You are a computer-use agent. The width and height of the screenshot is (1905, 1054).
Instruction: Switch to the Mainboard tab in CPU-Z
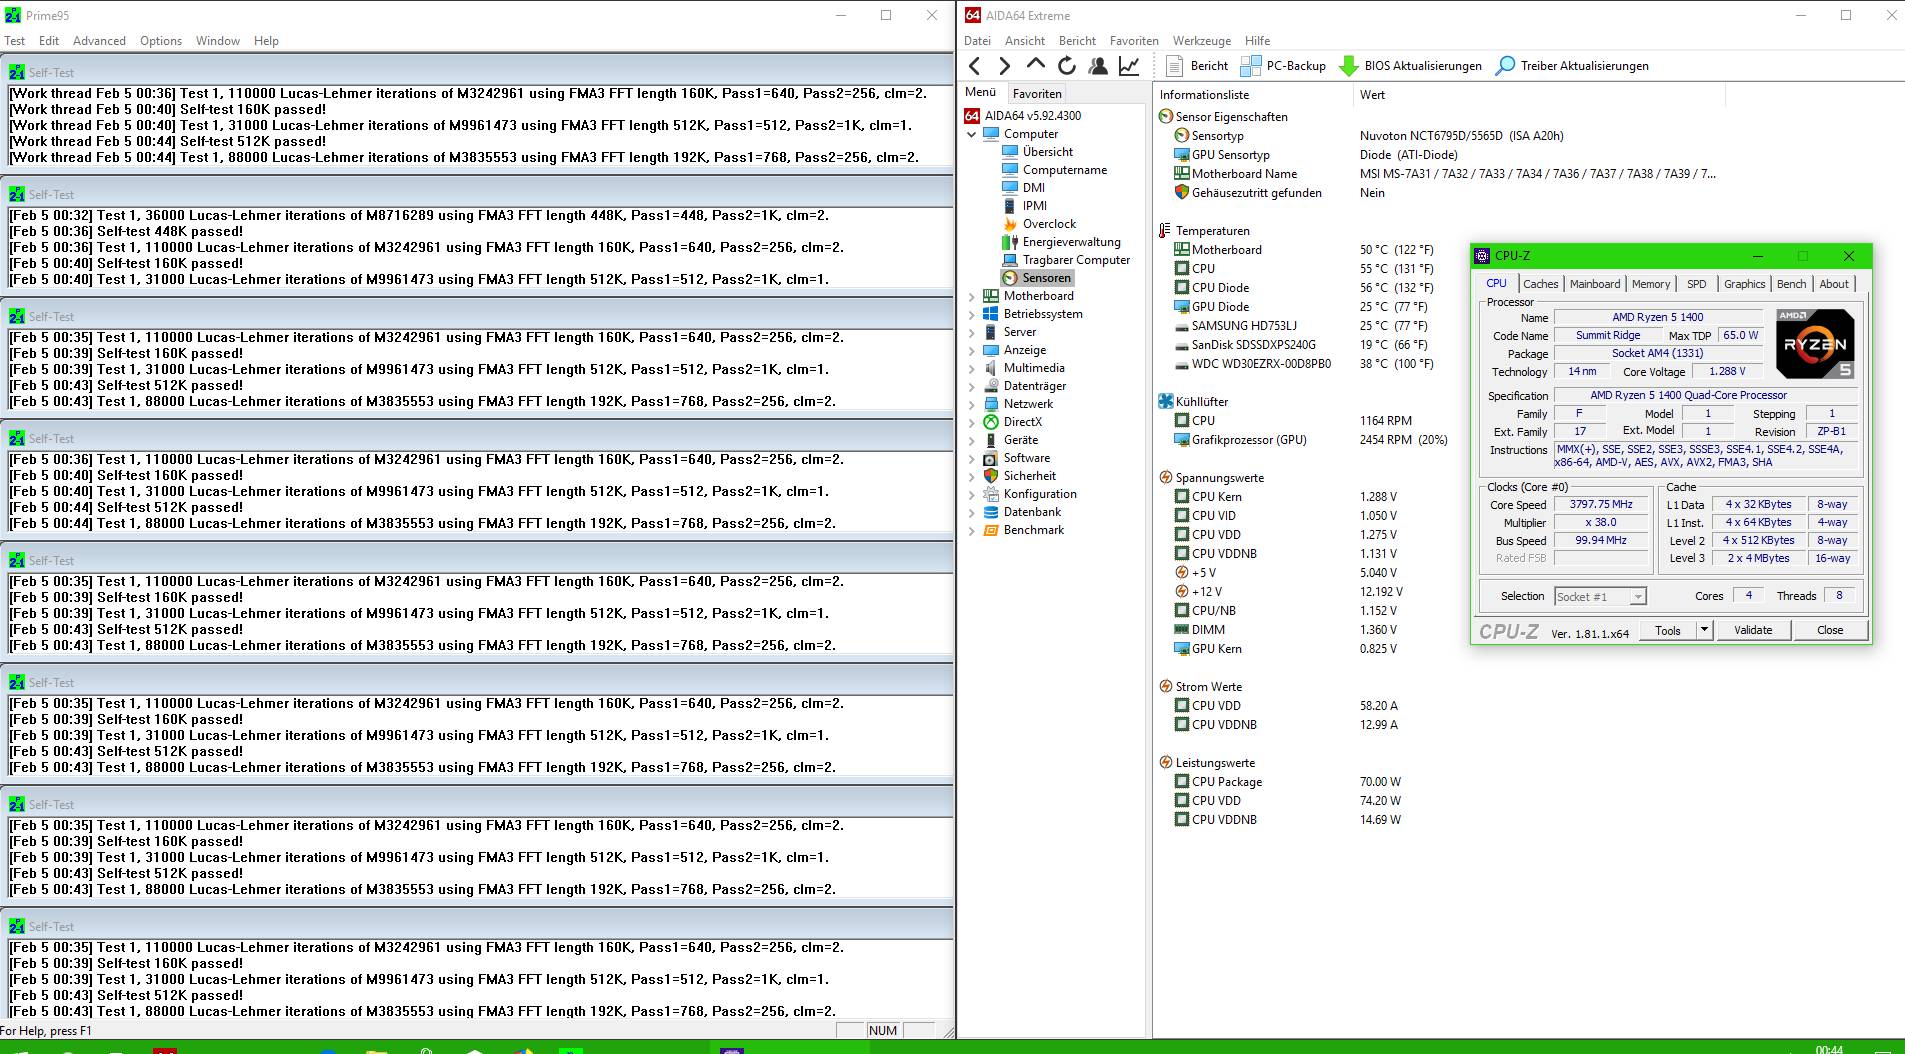click(1595, 284)
